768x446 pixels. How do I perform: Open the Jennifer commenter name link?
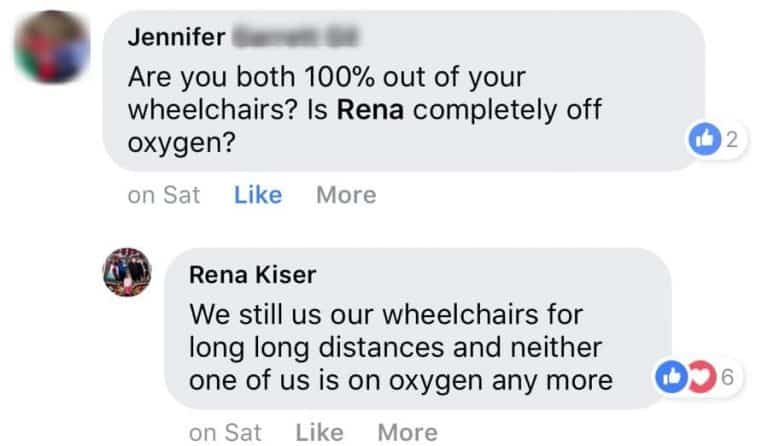[x=176, y=38]
